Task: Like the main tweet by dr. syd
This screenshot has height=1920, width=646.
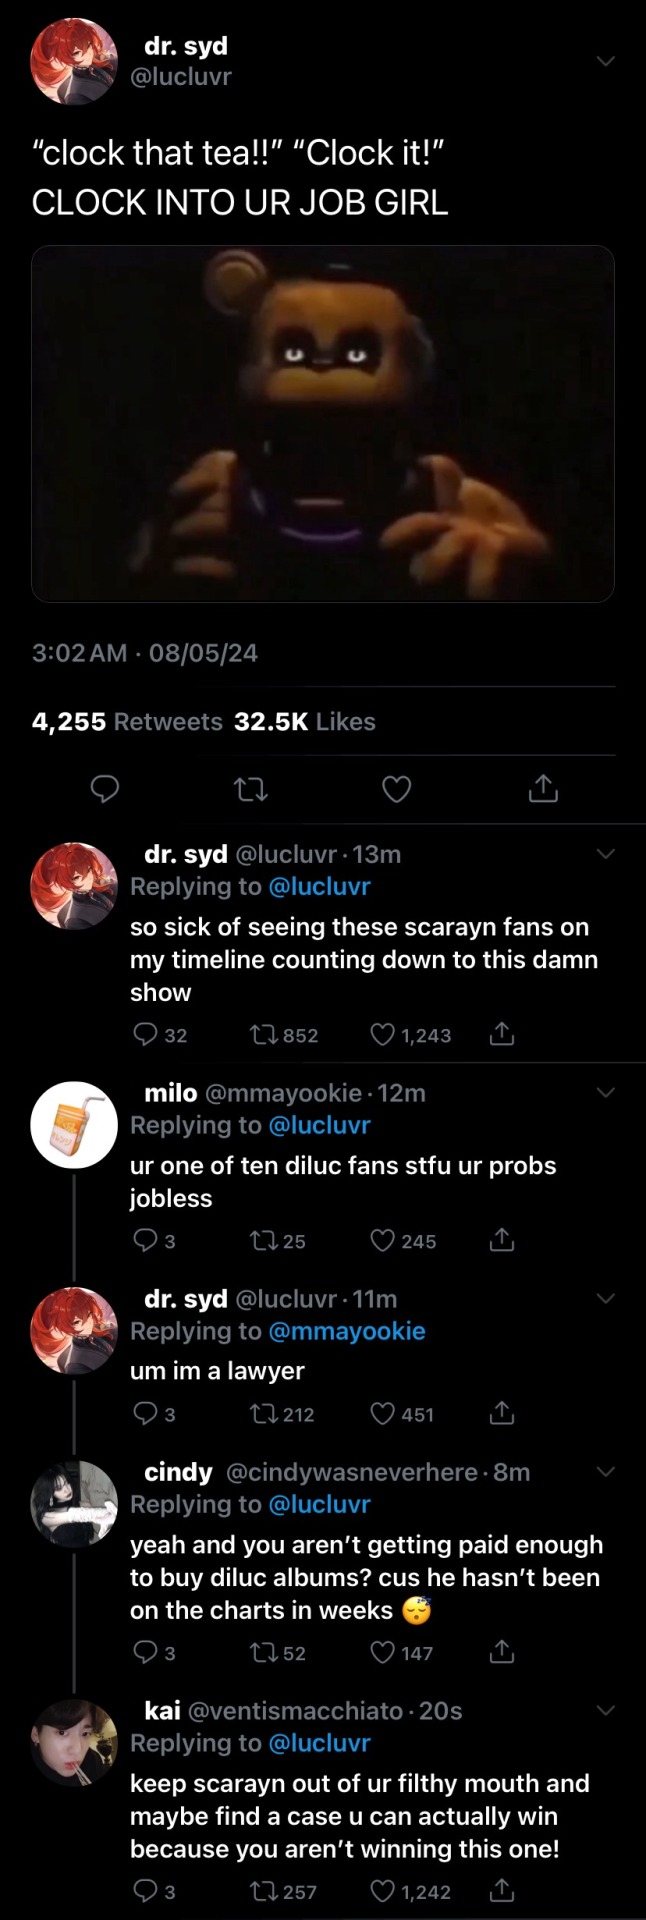Action: pyautogui.click(x=397, y=790)
